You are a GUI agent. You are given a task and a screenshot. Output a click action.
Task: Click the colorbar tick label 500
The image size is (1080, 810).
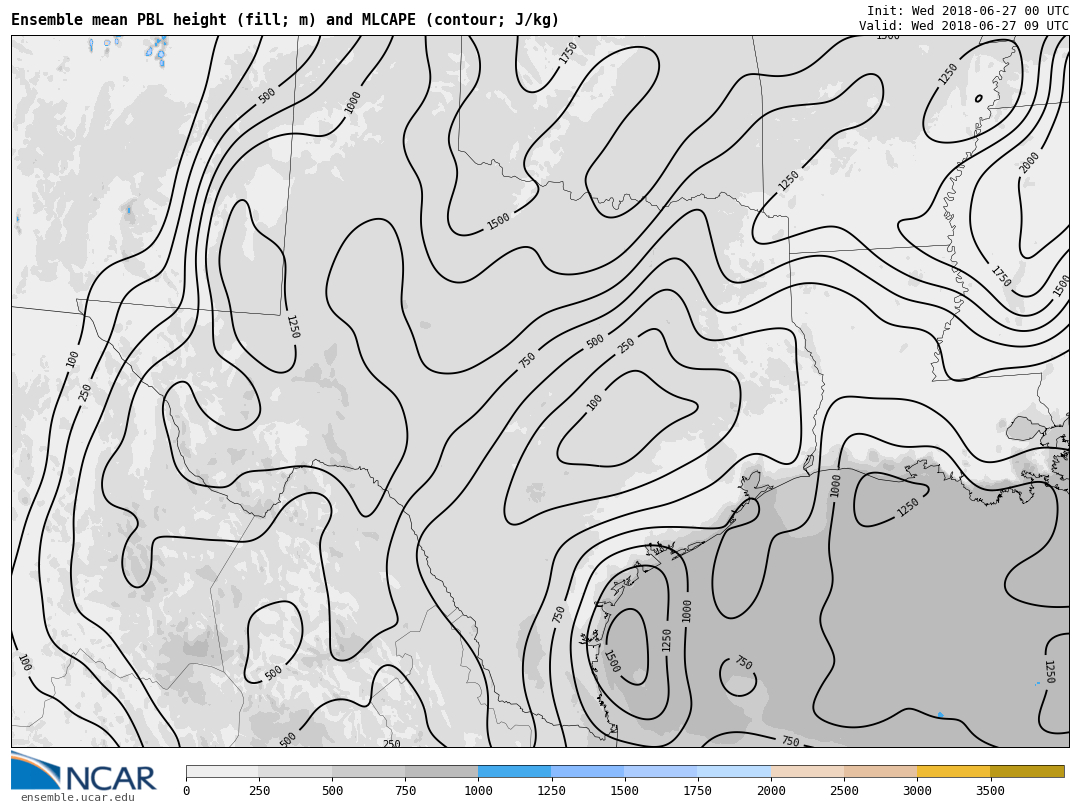pyautogui.click(x=332, y=791)
